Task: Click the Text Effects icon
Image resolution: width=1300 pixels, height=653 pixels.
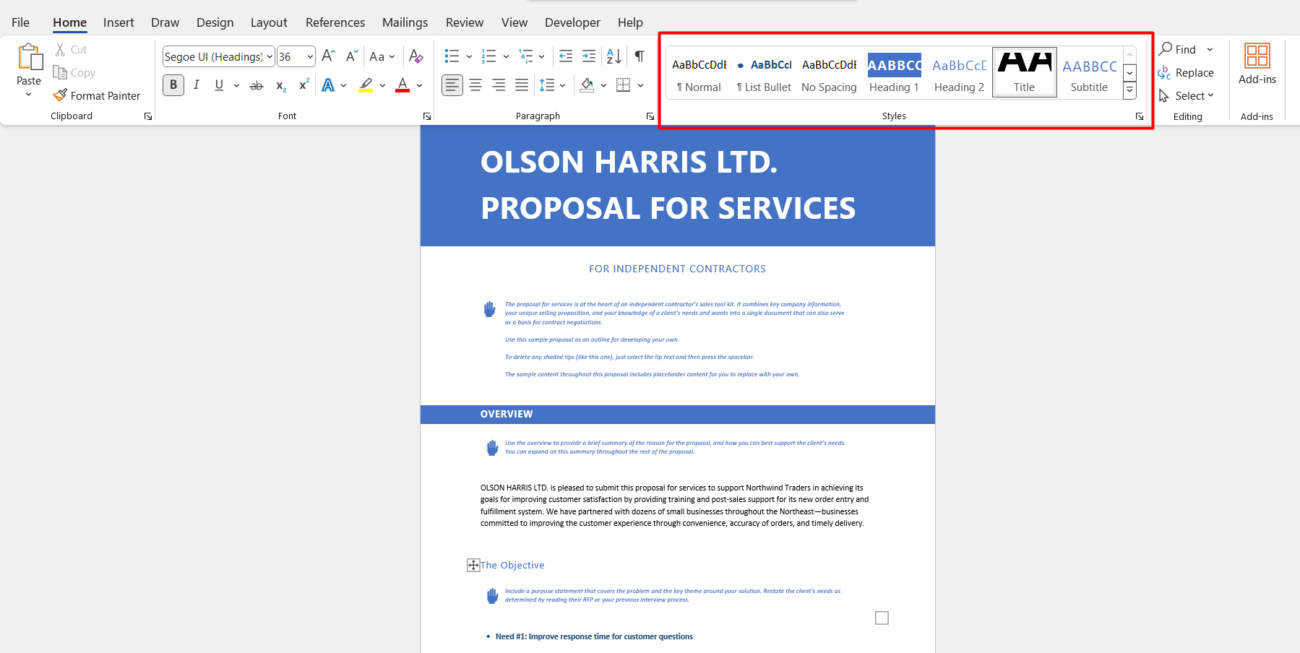Action: [328, 85]
